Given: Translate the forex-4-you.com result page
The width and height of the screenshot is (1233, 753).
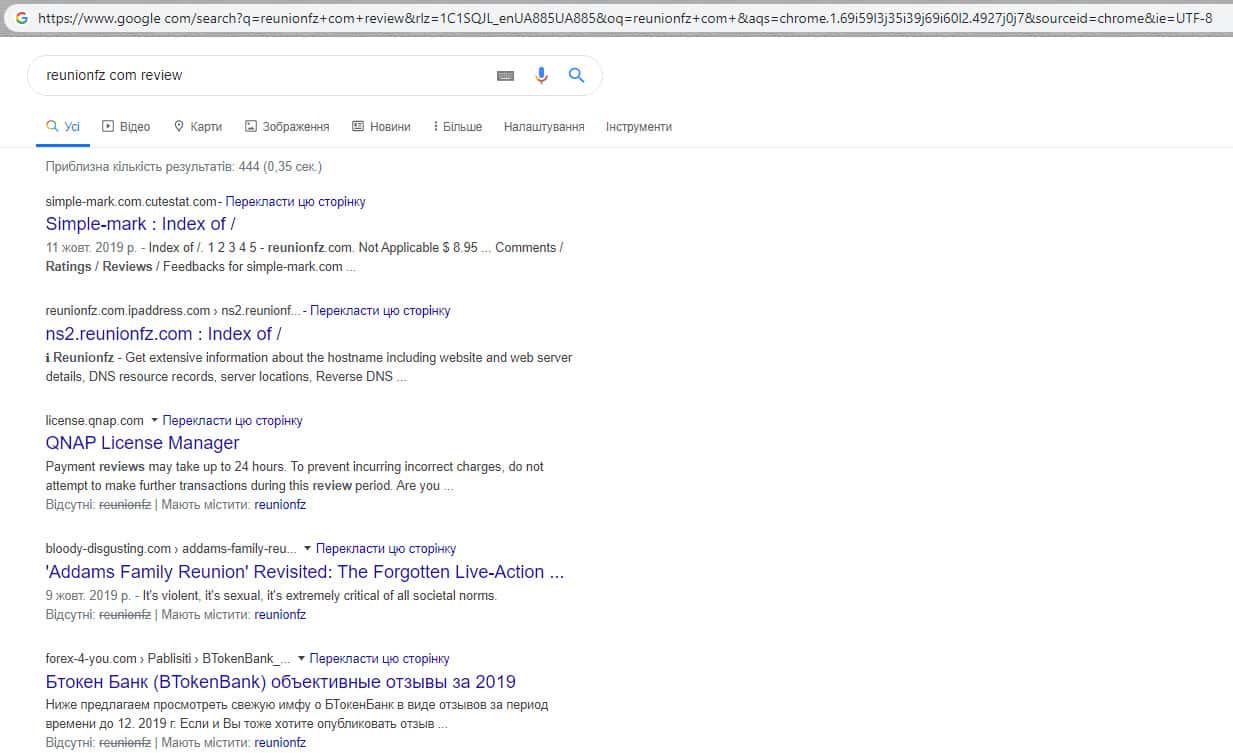Looking at the screenshot, I should (x=380, y=659).
